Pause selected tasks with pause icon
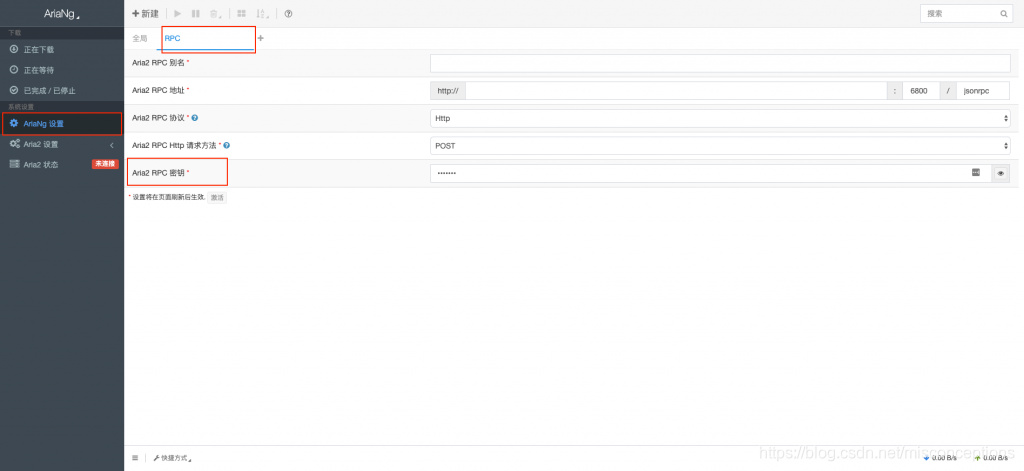Image resolution: width=1024 pixels, height=471 pixels. coord(195,14)
